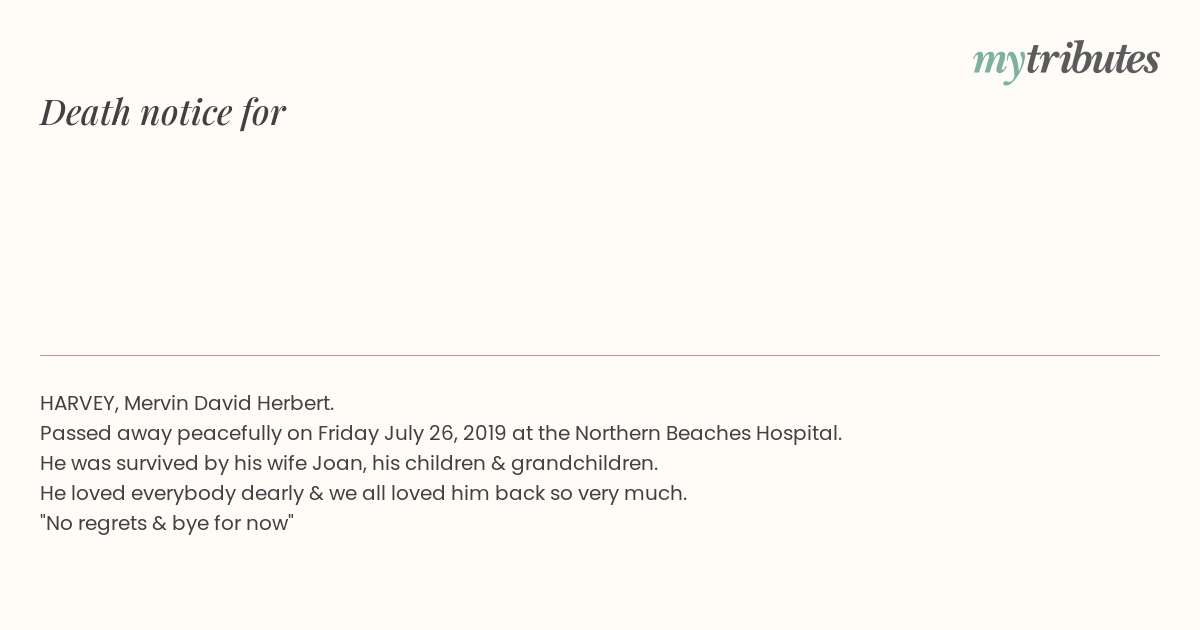The width and height of the screenshot is (1200, 630).
Task: Click the name "Joan"
Action: [335, 463]
